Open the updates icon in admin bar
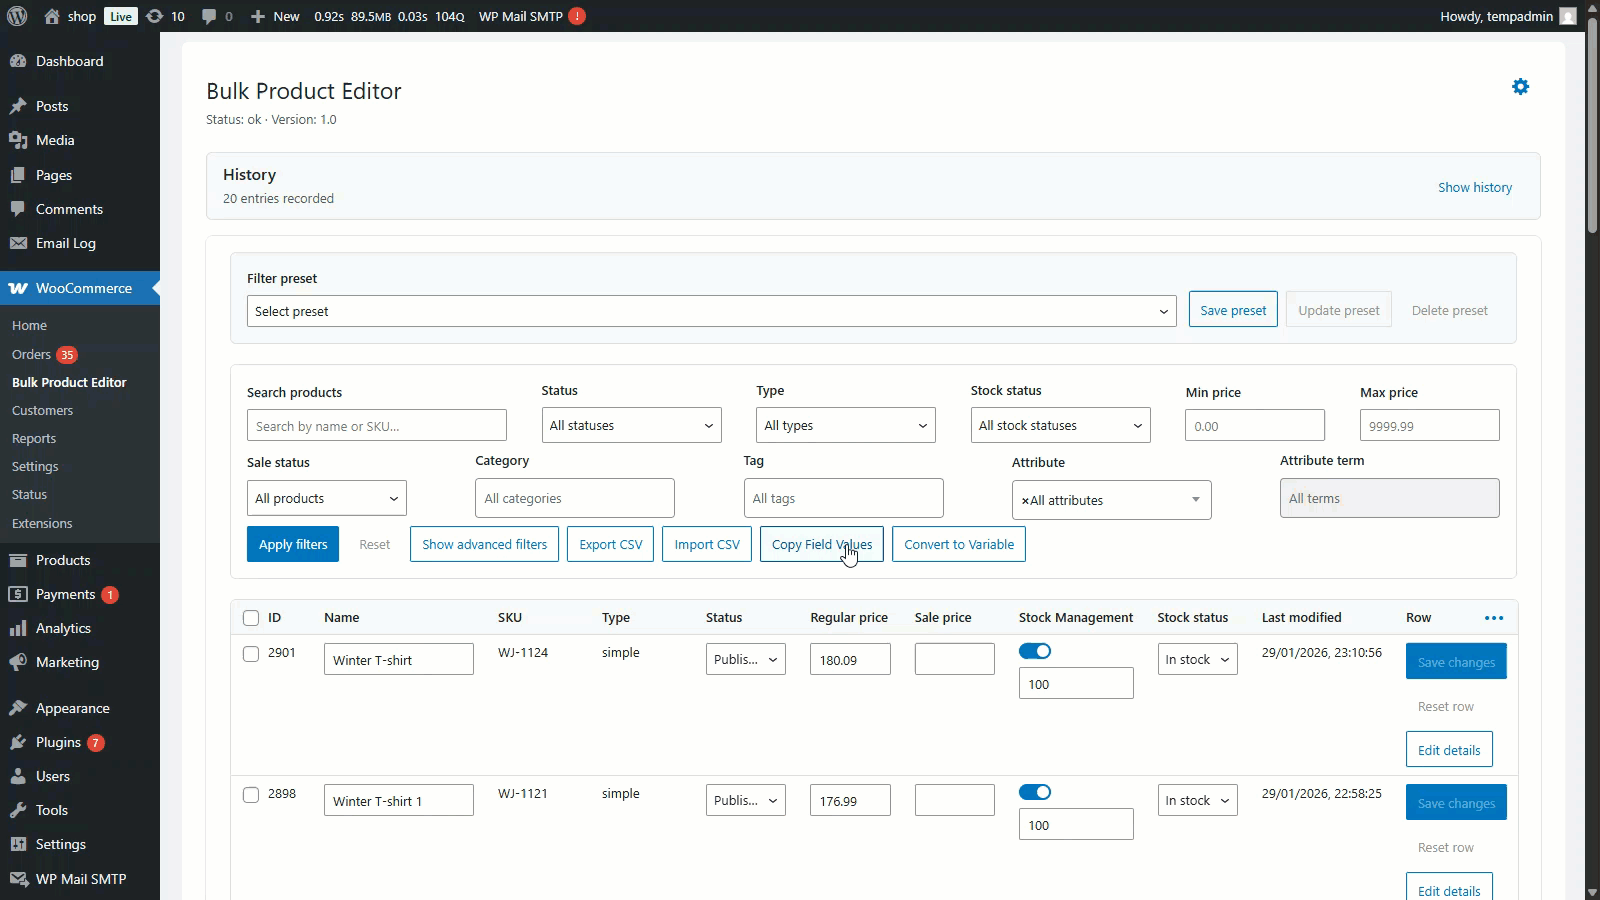The width and height of the screenshot is (1600, 900). tap(155, 16)
